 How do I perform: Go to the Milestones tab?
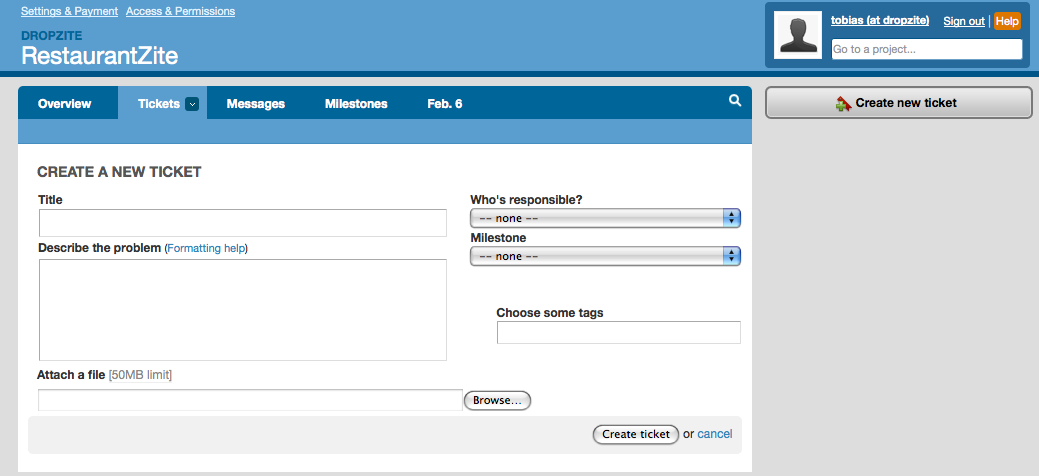pos(356,104)
